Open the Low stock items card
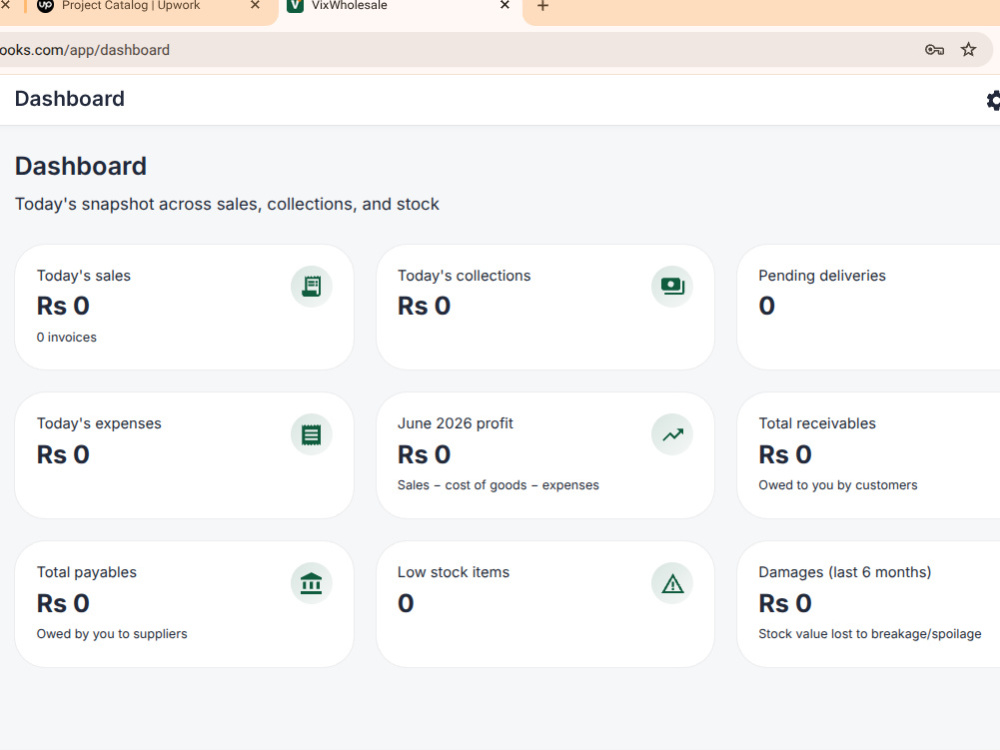Image resolution: width=1000 pixels, height=750 pixels. pyautogui.click(x=545, y=604)
